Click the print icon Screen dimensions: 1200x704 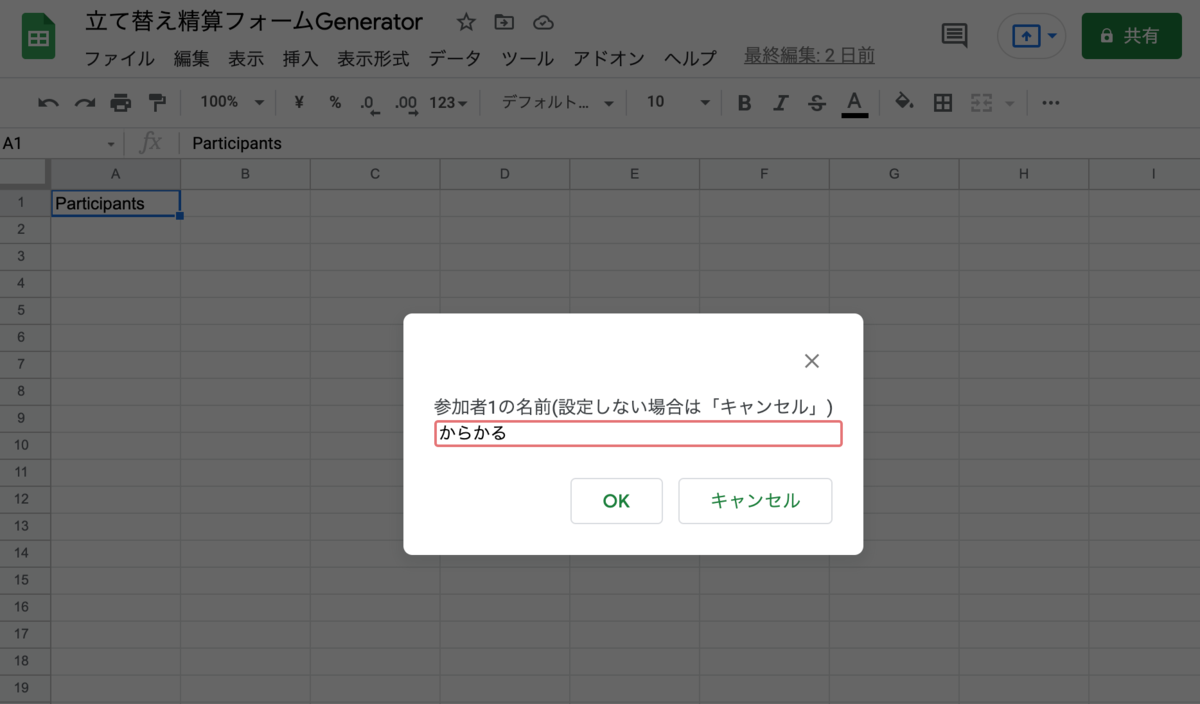[120, 102]
